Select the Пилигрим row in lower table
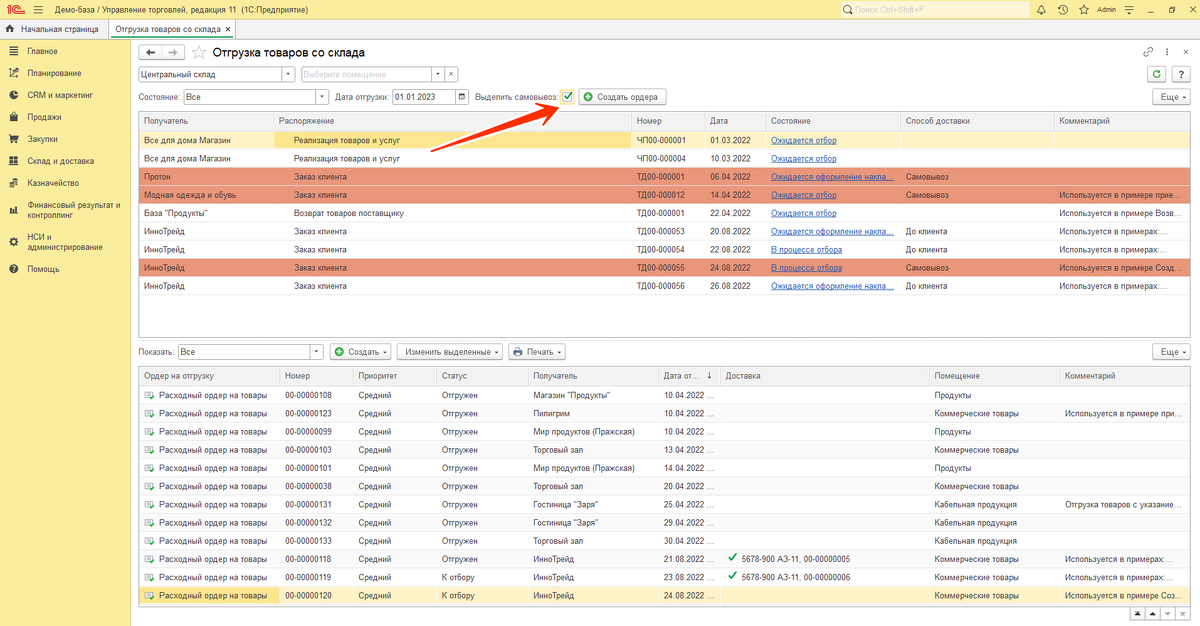1200x626 pixels. [665, 413]
